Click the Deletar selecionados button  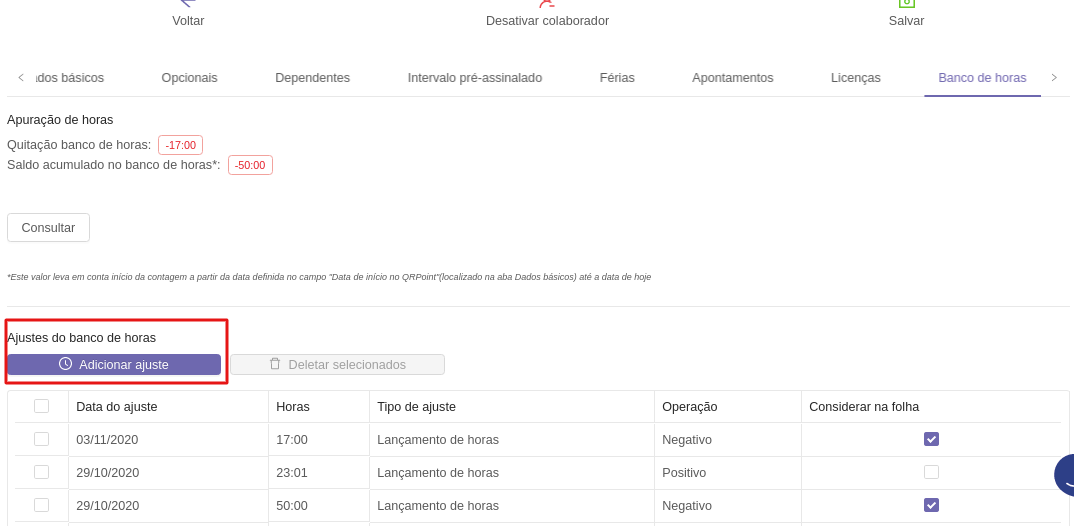point(337,365)
